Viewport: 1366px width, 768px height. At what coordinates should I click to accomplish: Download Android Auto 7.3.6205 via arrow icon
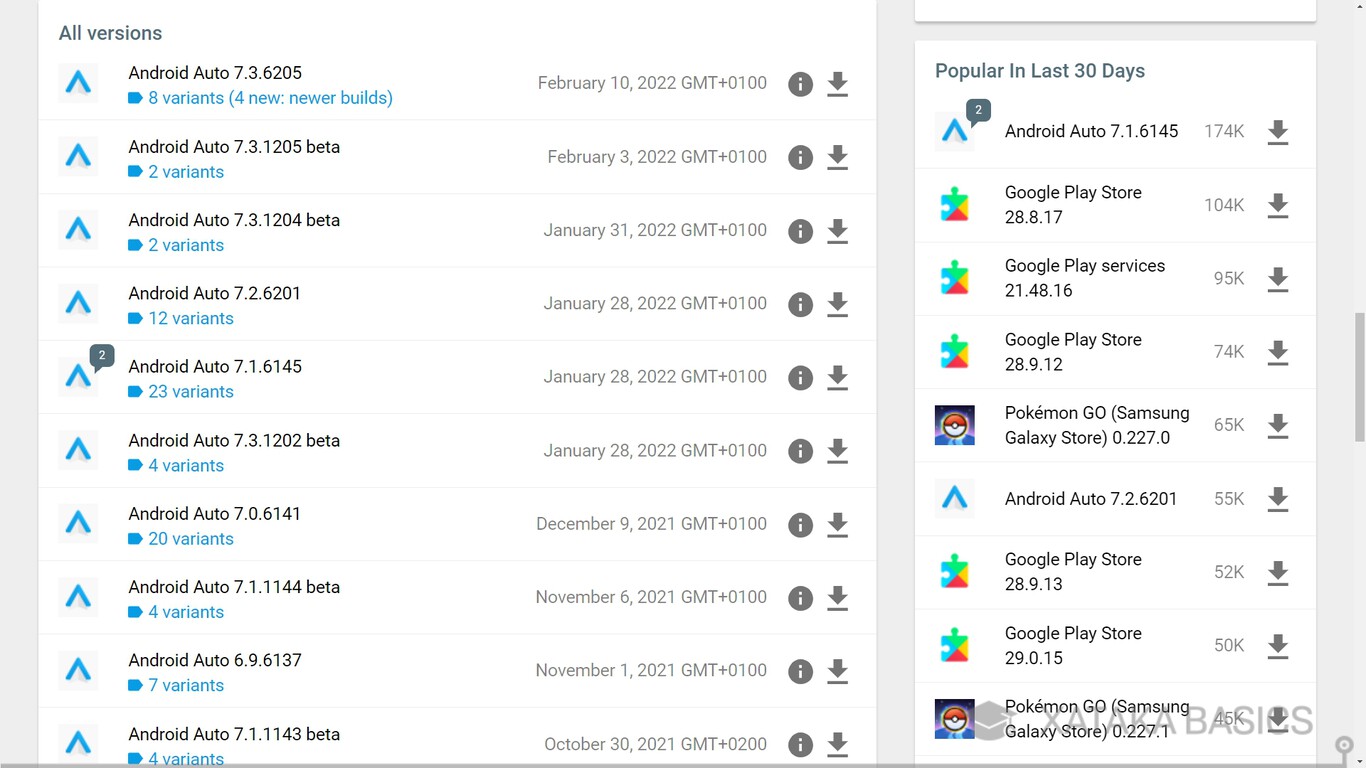click(838, 84)
